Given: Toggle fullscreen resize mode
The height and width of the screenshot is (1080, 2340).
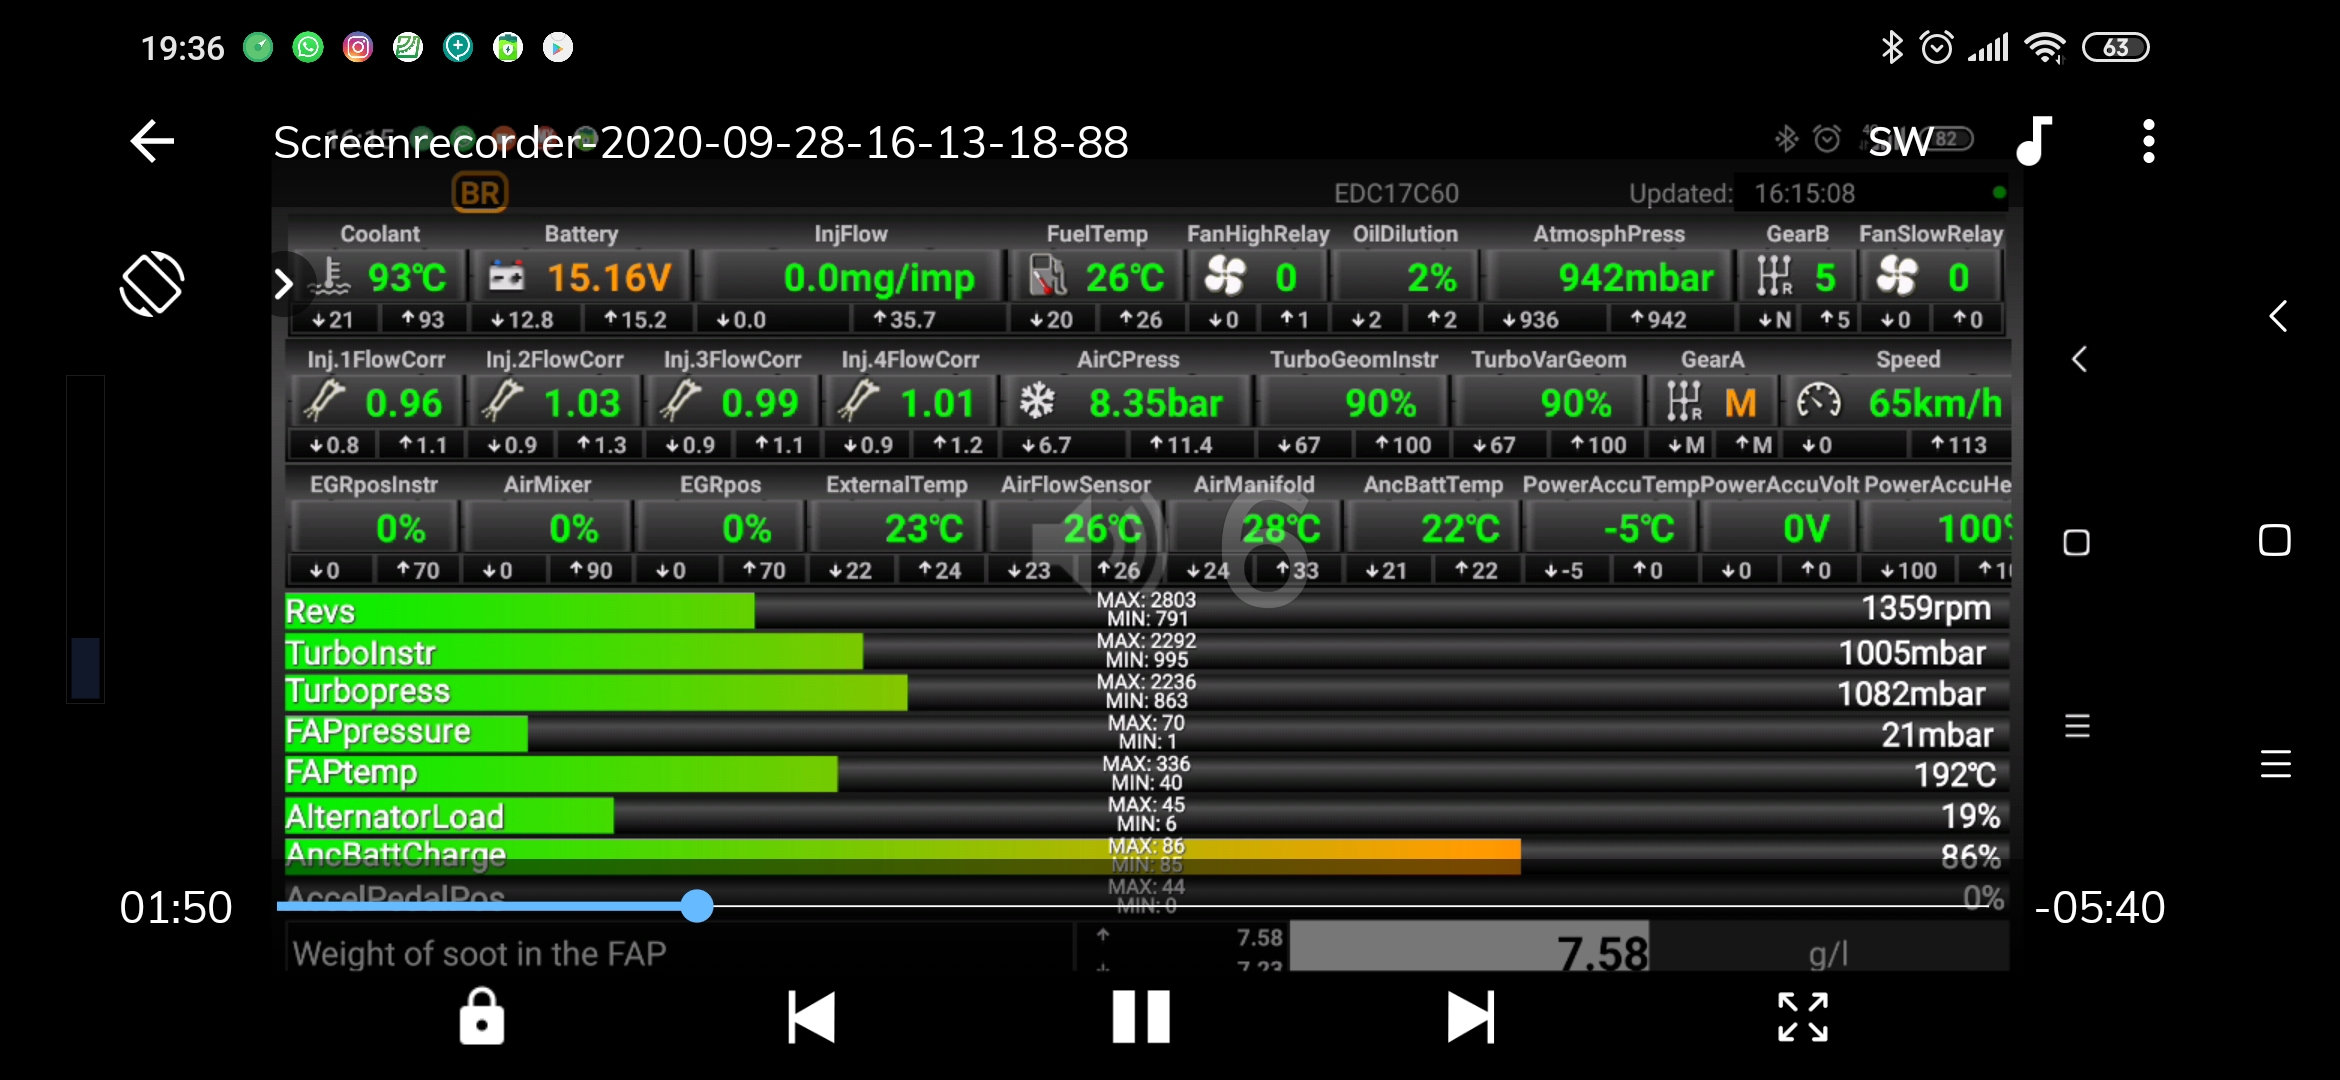Looking at the screenshot, I should pyautogui.click(x=1802, y=1017).
